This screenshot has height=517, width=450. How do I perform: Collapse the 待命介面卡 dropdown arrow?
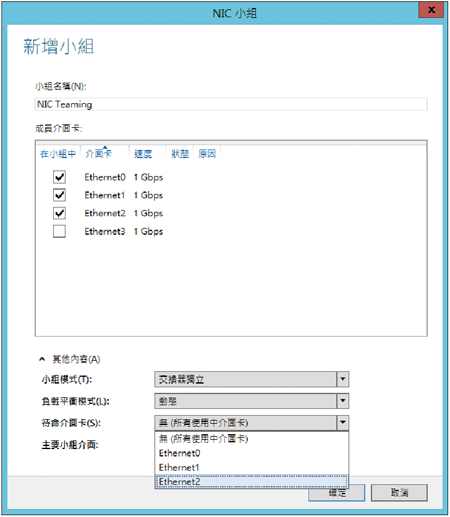pos(343,423)
